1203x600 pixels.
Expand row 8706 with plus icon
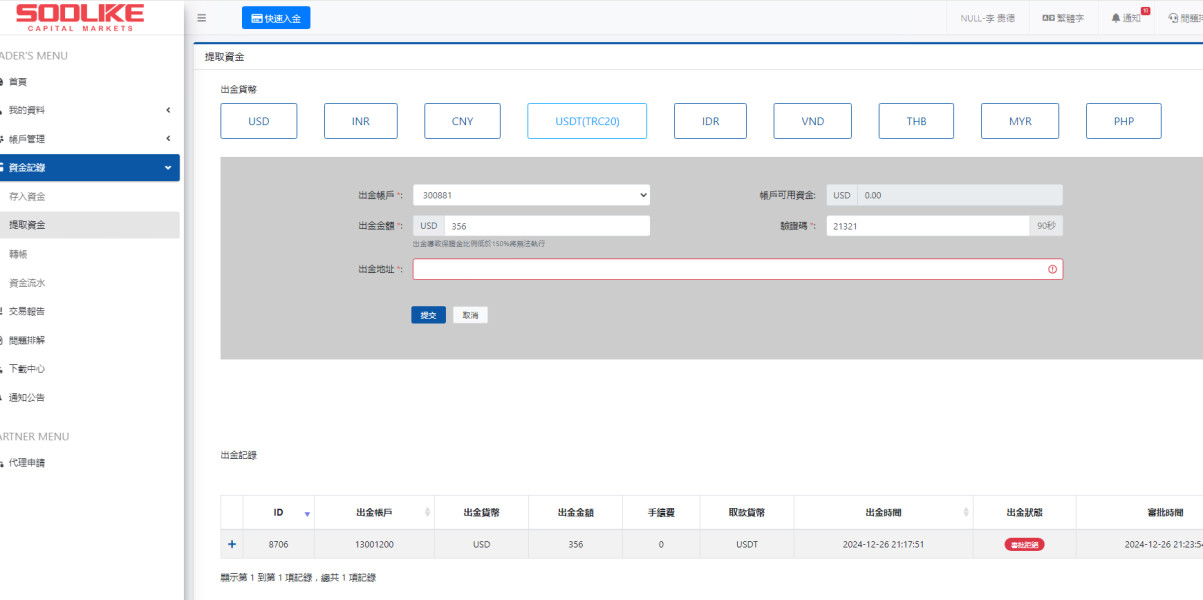coord(232,544)
